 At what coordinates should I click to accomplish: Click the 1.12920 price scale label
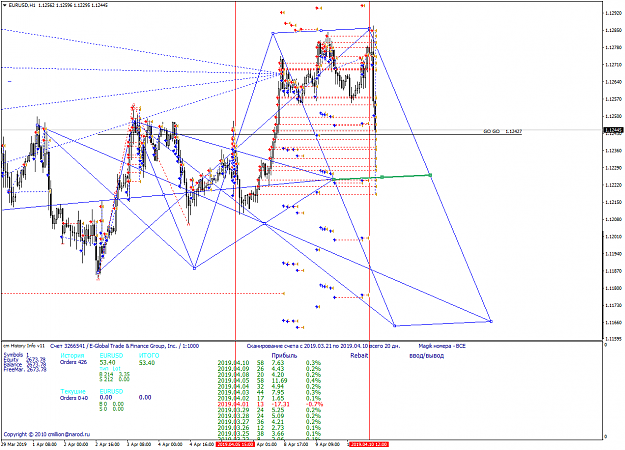613,13
